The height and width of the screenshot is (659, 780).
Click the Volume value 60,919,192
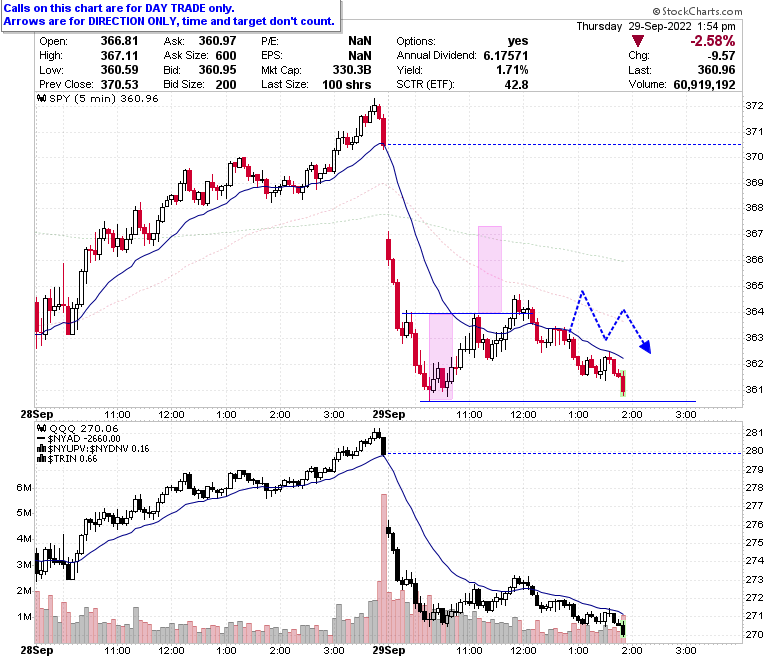coord(704,84)
